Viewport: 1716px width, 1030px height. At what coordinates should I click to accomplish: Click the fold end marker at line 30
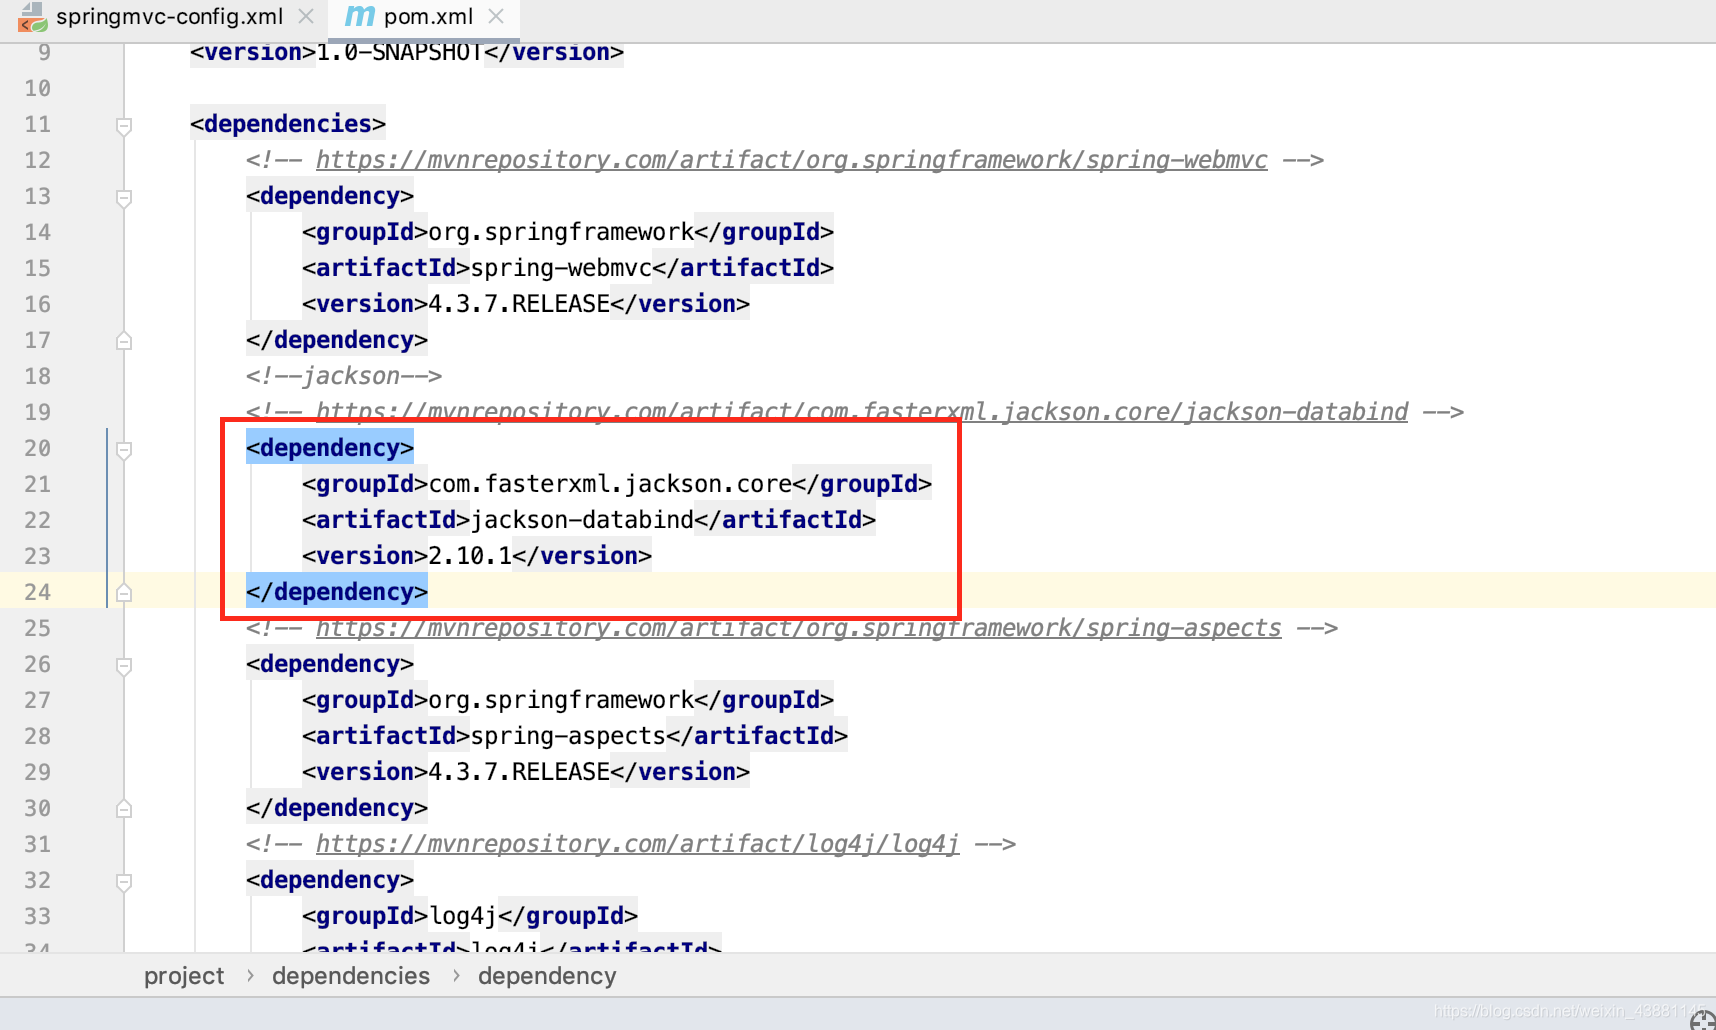124,808
